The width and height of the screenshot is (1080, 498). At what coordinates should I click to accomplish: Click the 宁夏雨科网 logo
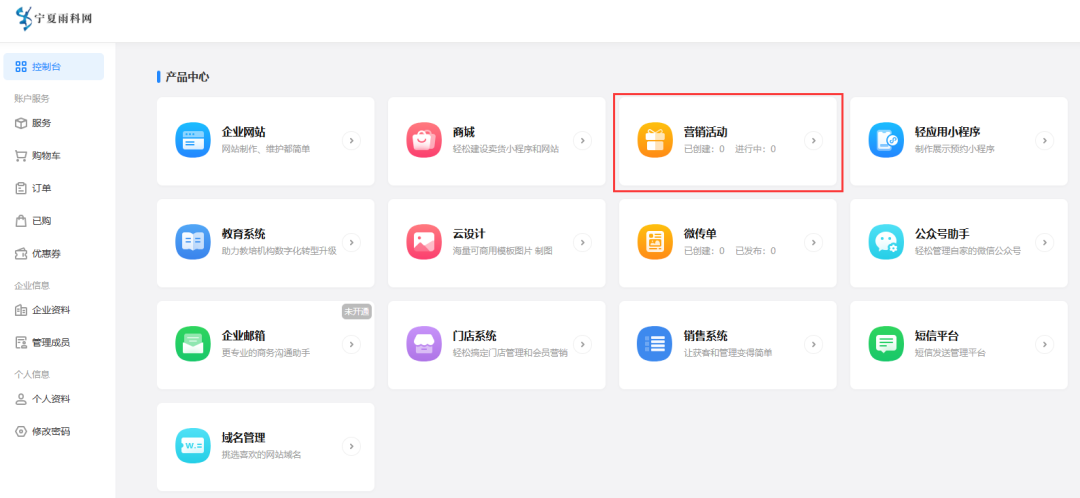[54, 18]
